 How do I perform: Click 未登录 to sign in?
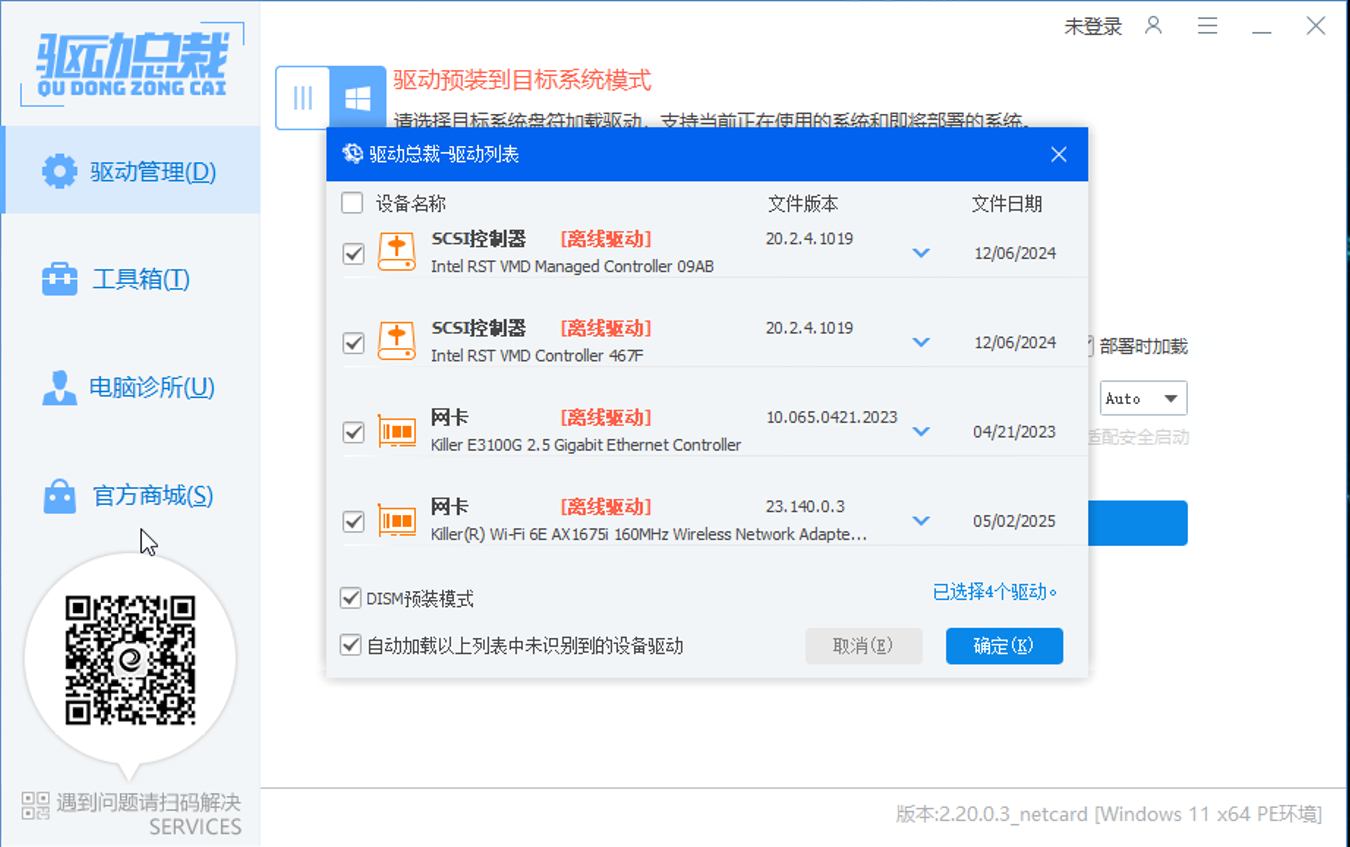tap(1093, 26)
